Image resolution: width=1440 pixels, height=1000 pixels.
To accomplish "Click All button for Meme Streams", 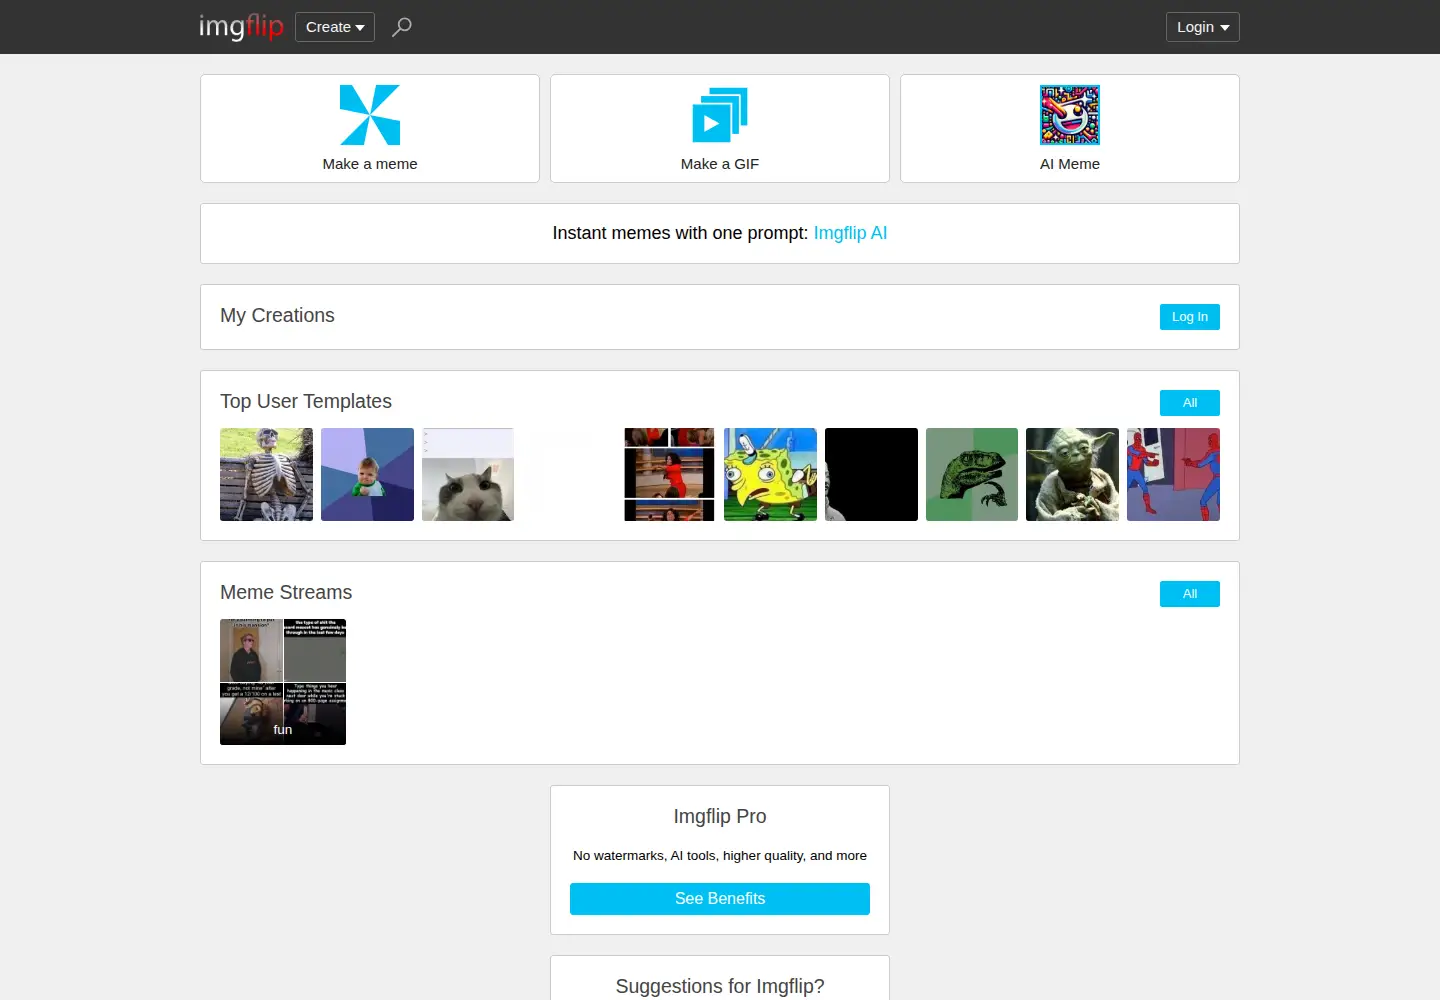I will point(1190,594).
